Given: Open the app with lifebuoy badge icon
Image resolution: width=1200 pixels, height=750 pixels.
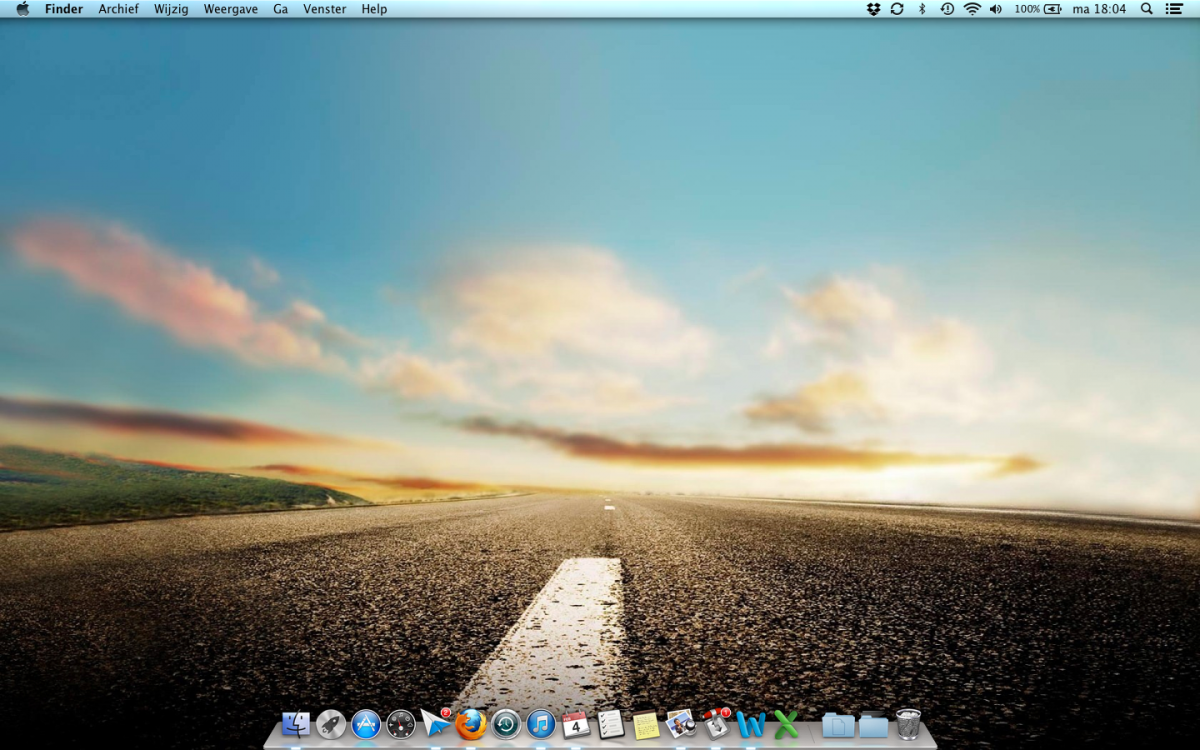Looking at the screenshot, I should tap(716, 722).
